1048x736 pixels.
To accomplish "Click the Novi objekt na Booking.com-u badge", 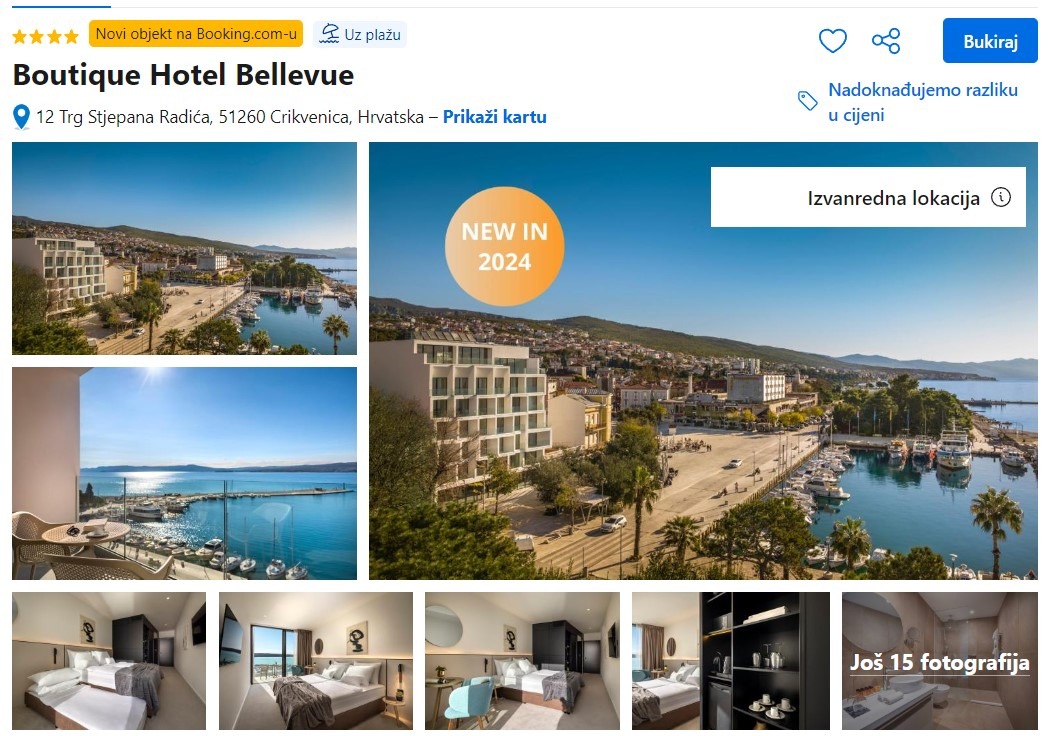I will pos(196,34).
